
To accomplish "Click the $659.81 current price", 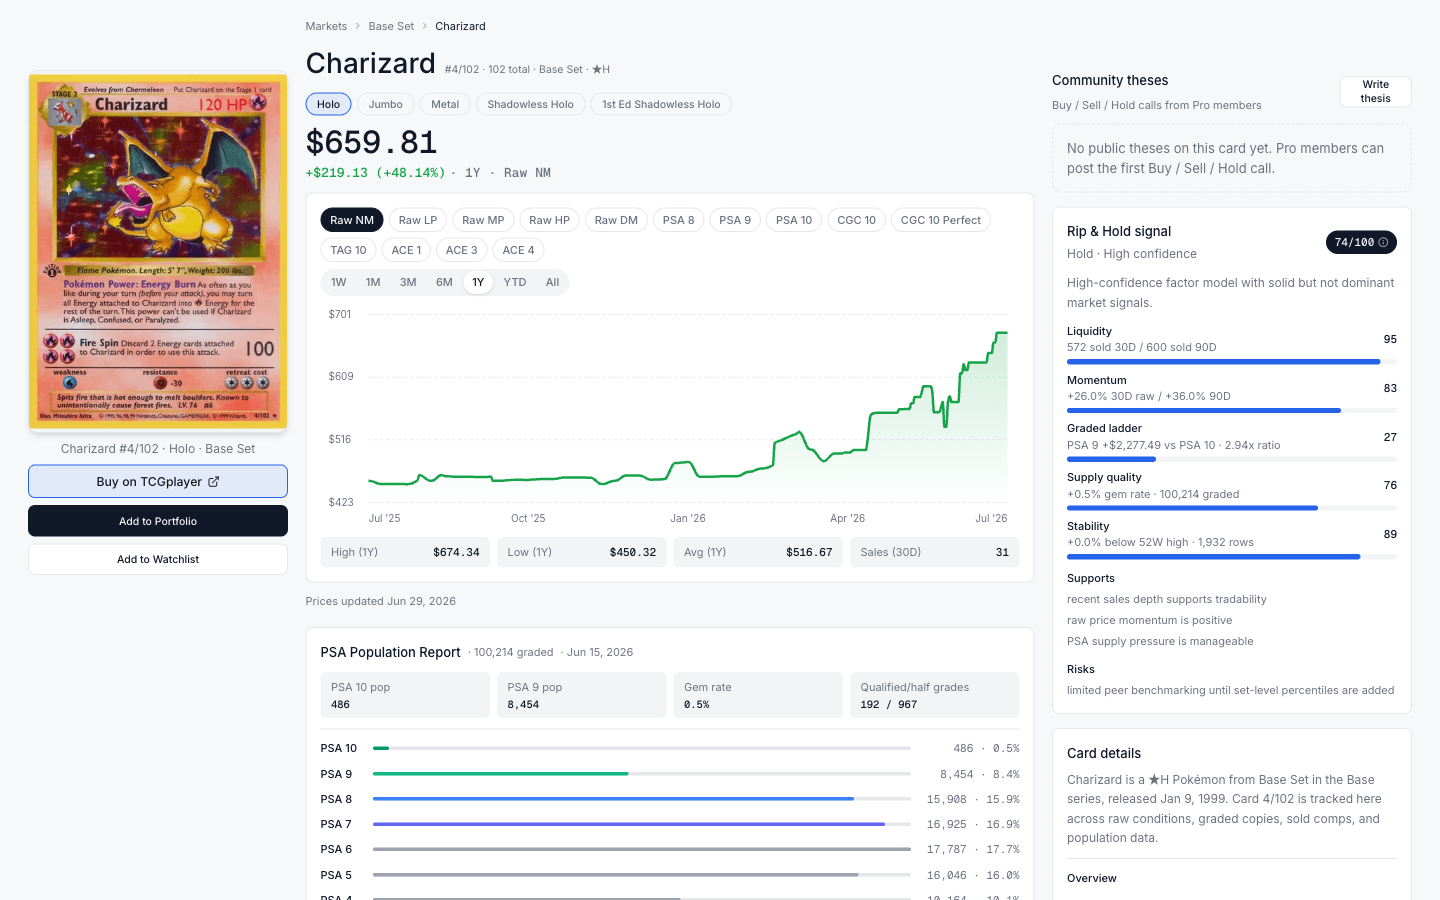I will [371, 142].
